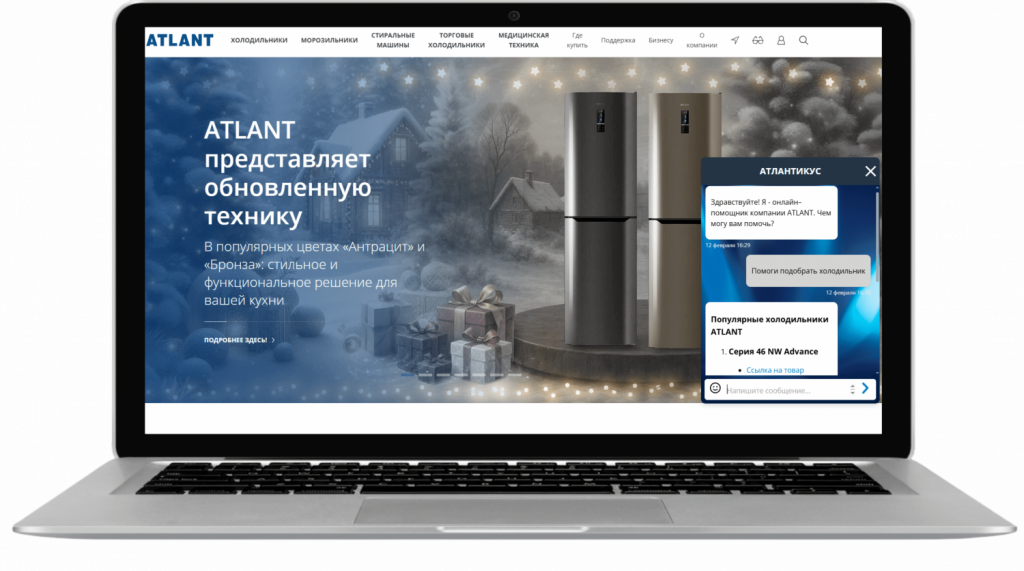1024x571 pixels.
Task: Click the glasses accessibility icon
Action: tap(758, 41)
